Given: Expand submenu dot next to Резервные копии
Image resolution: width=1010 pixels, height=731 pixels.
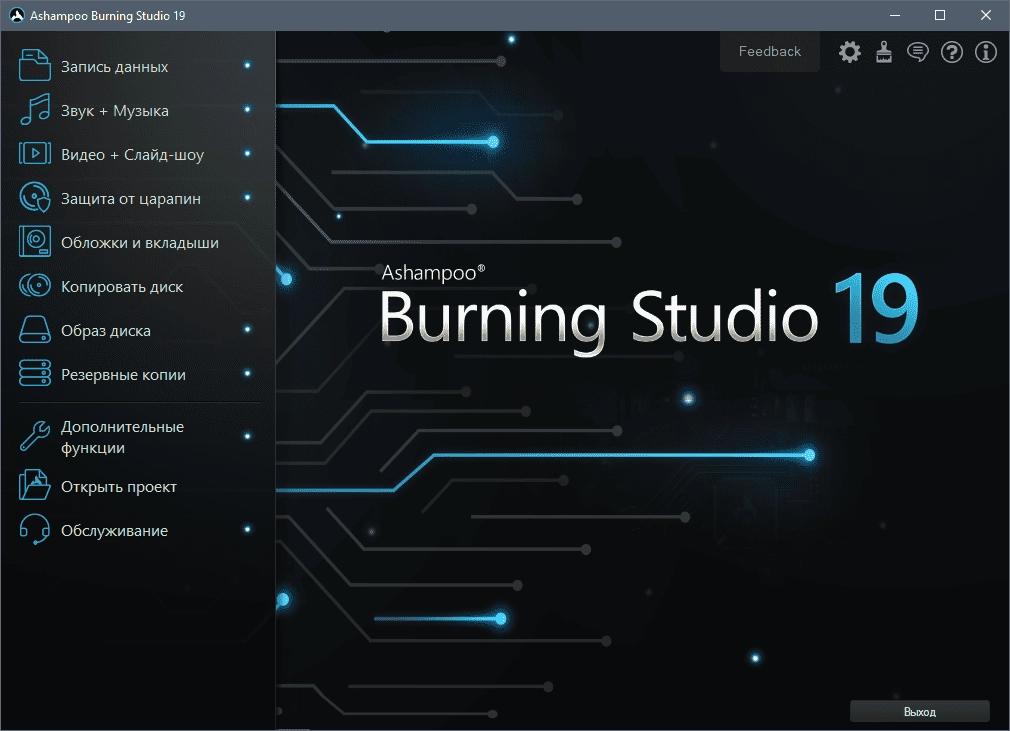Looking at the screenshot, I should (247, 373).
